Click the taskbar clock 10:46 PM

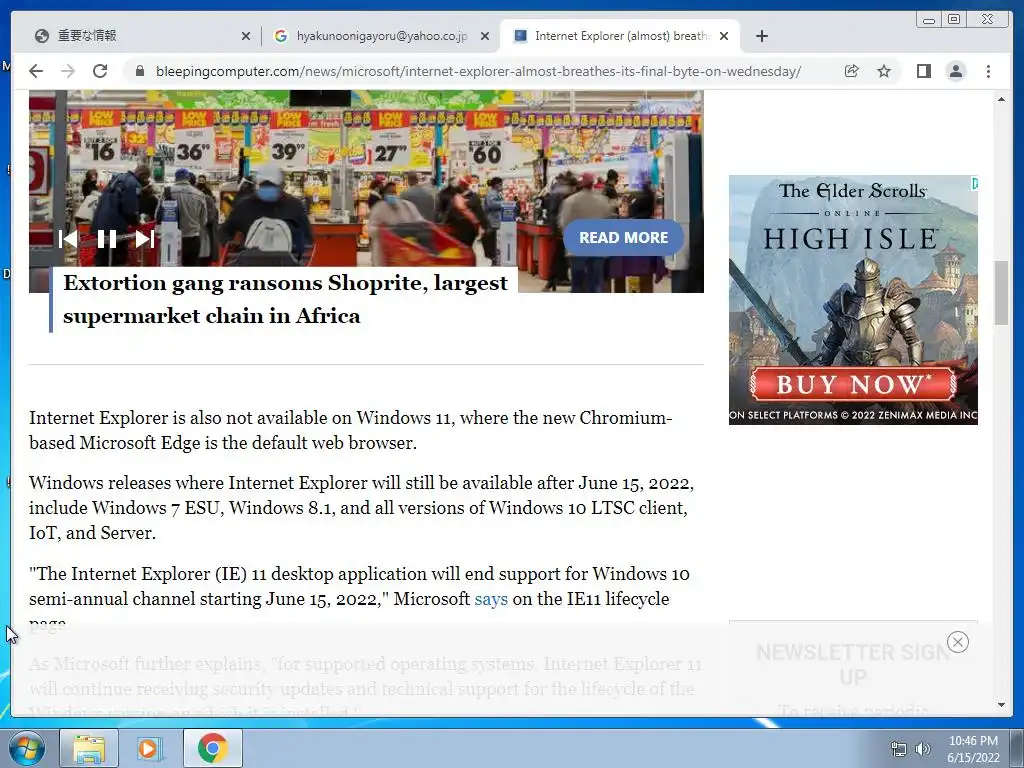tap(973, 741)
